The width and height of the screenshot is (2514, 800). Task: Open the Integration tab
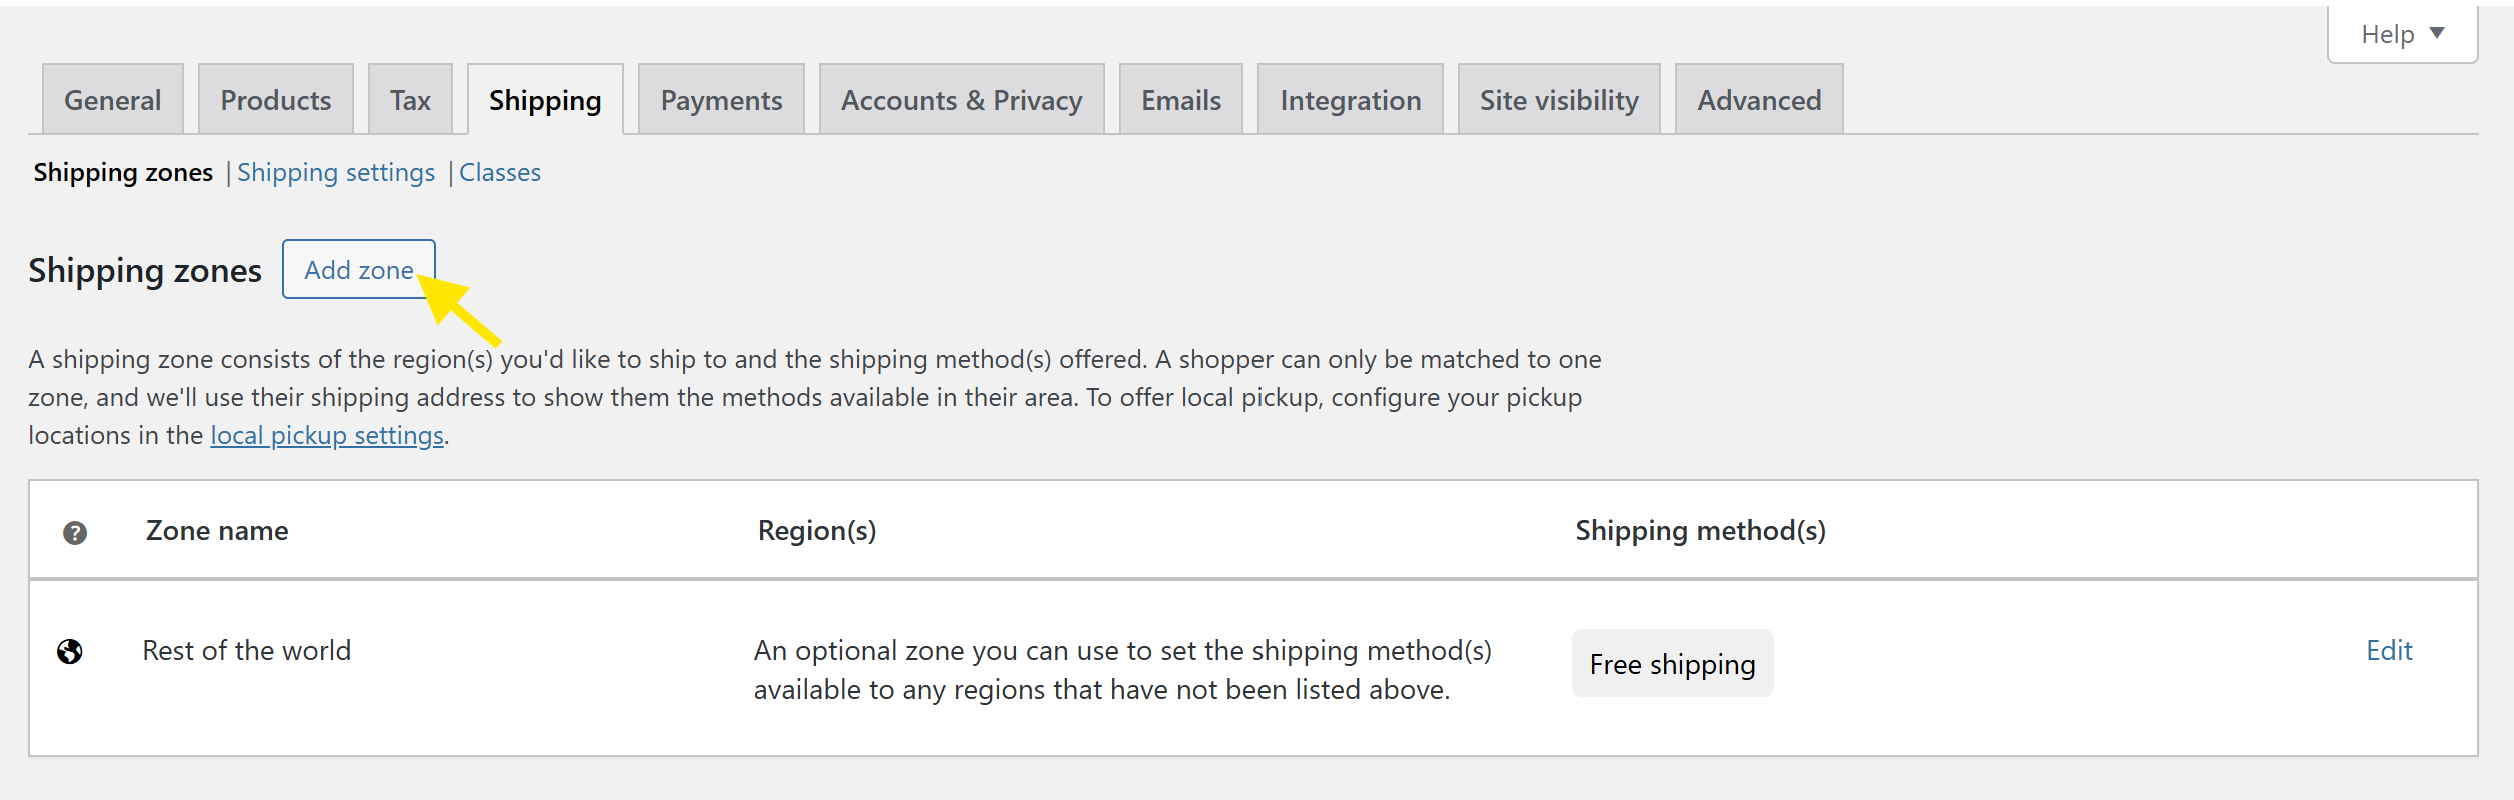(1350, 100)
